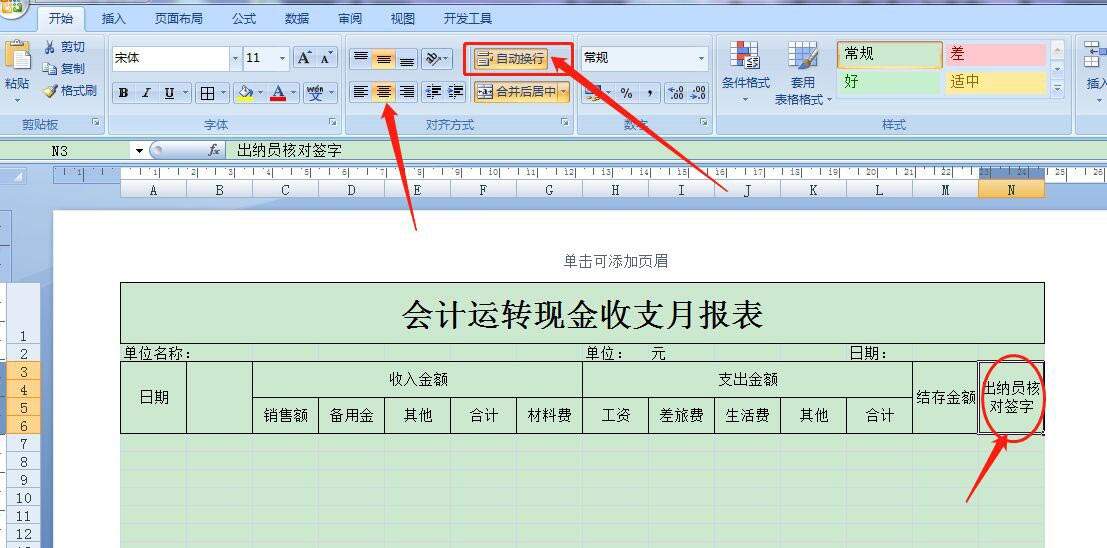The height and width of the screenshot is (548, 1107).
Task: Toggle underline U formatting
Action: click(x=169, y=93)
